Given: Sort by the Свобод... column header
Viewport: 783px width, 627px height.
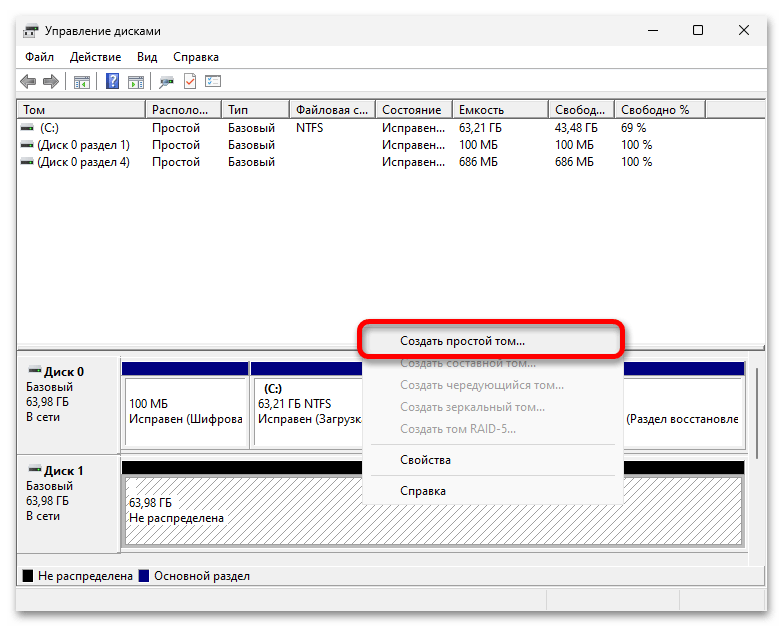Looking at the screenshot, I should coord(581,110).
